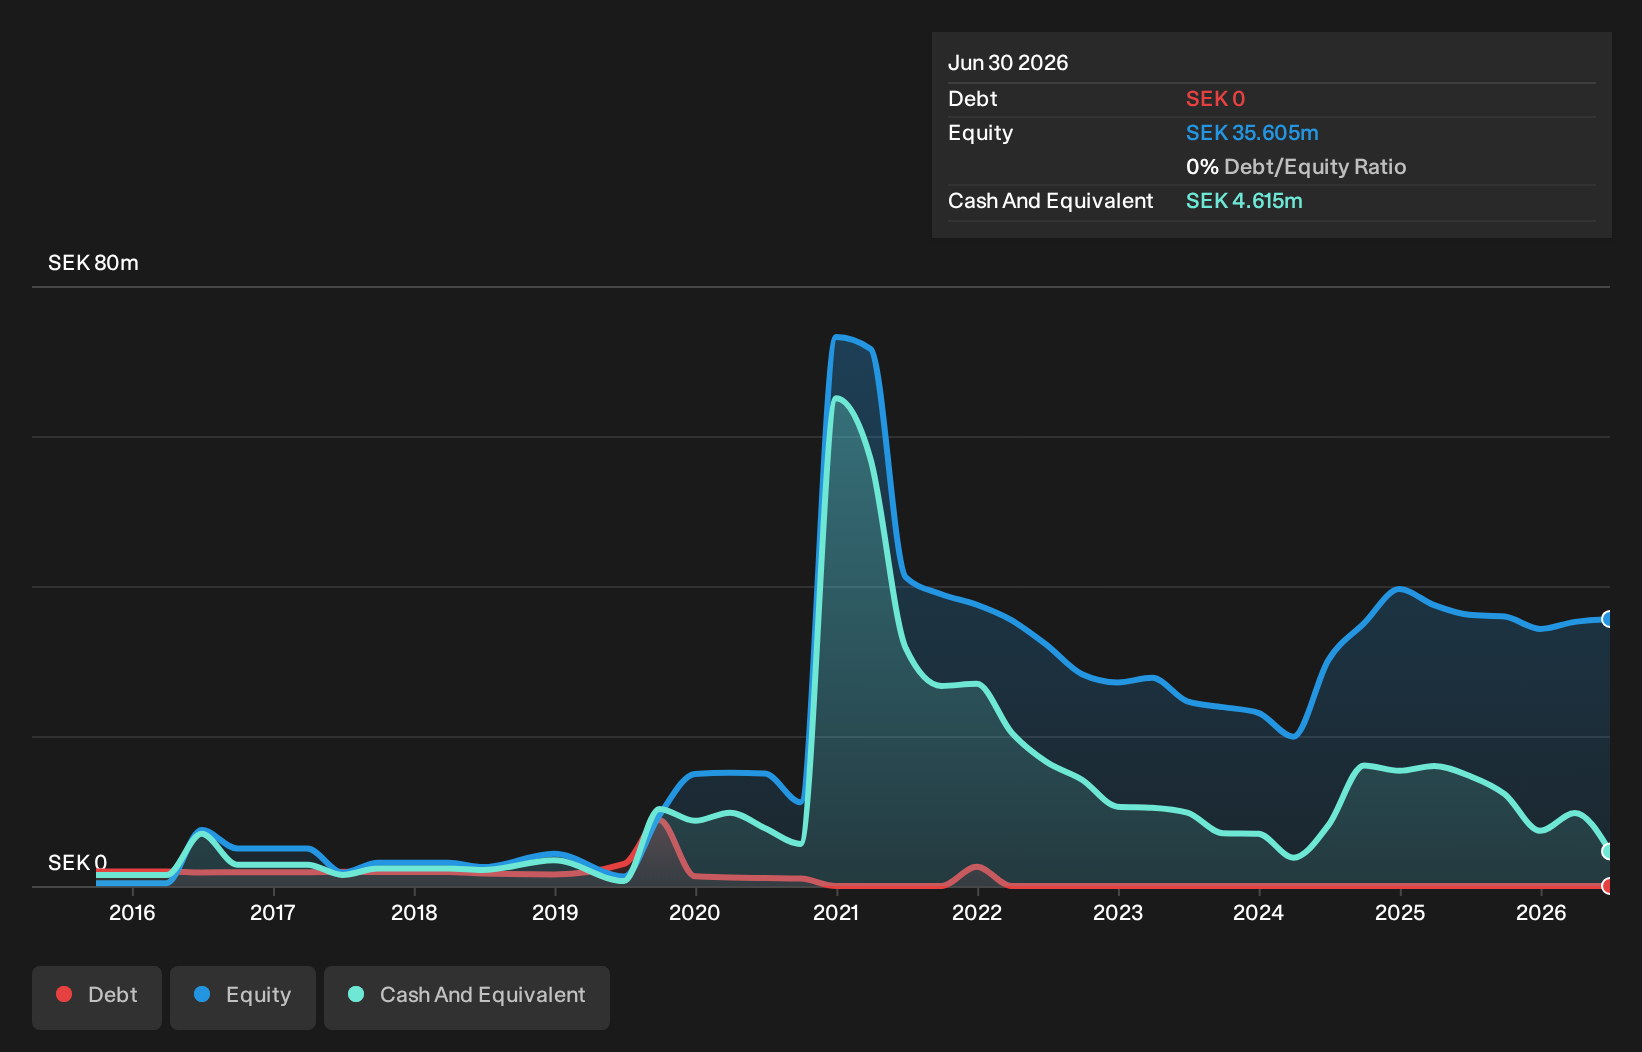
Task: Select the 2016 label on the x-axis
Action: pos(132,913)
